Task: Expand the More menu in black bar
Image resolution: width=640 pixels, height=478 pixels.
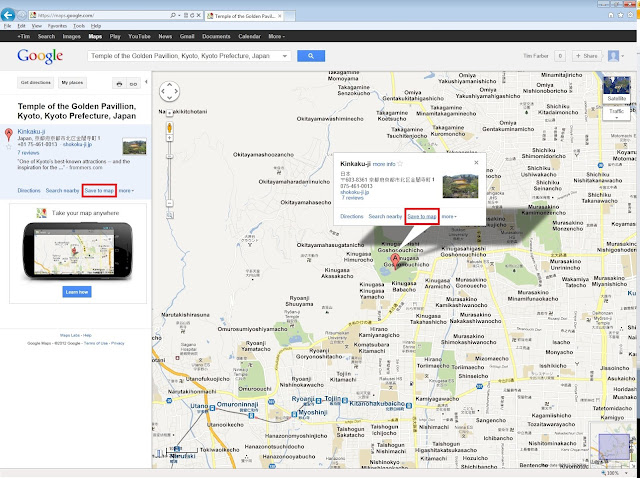Action: 276,36
